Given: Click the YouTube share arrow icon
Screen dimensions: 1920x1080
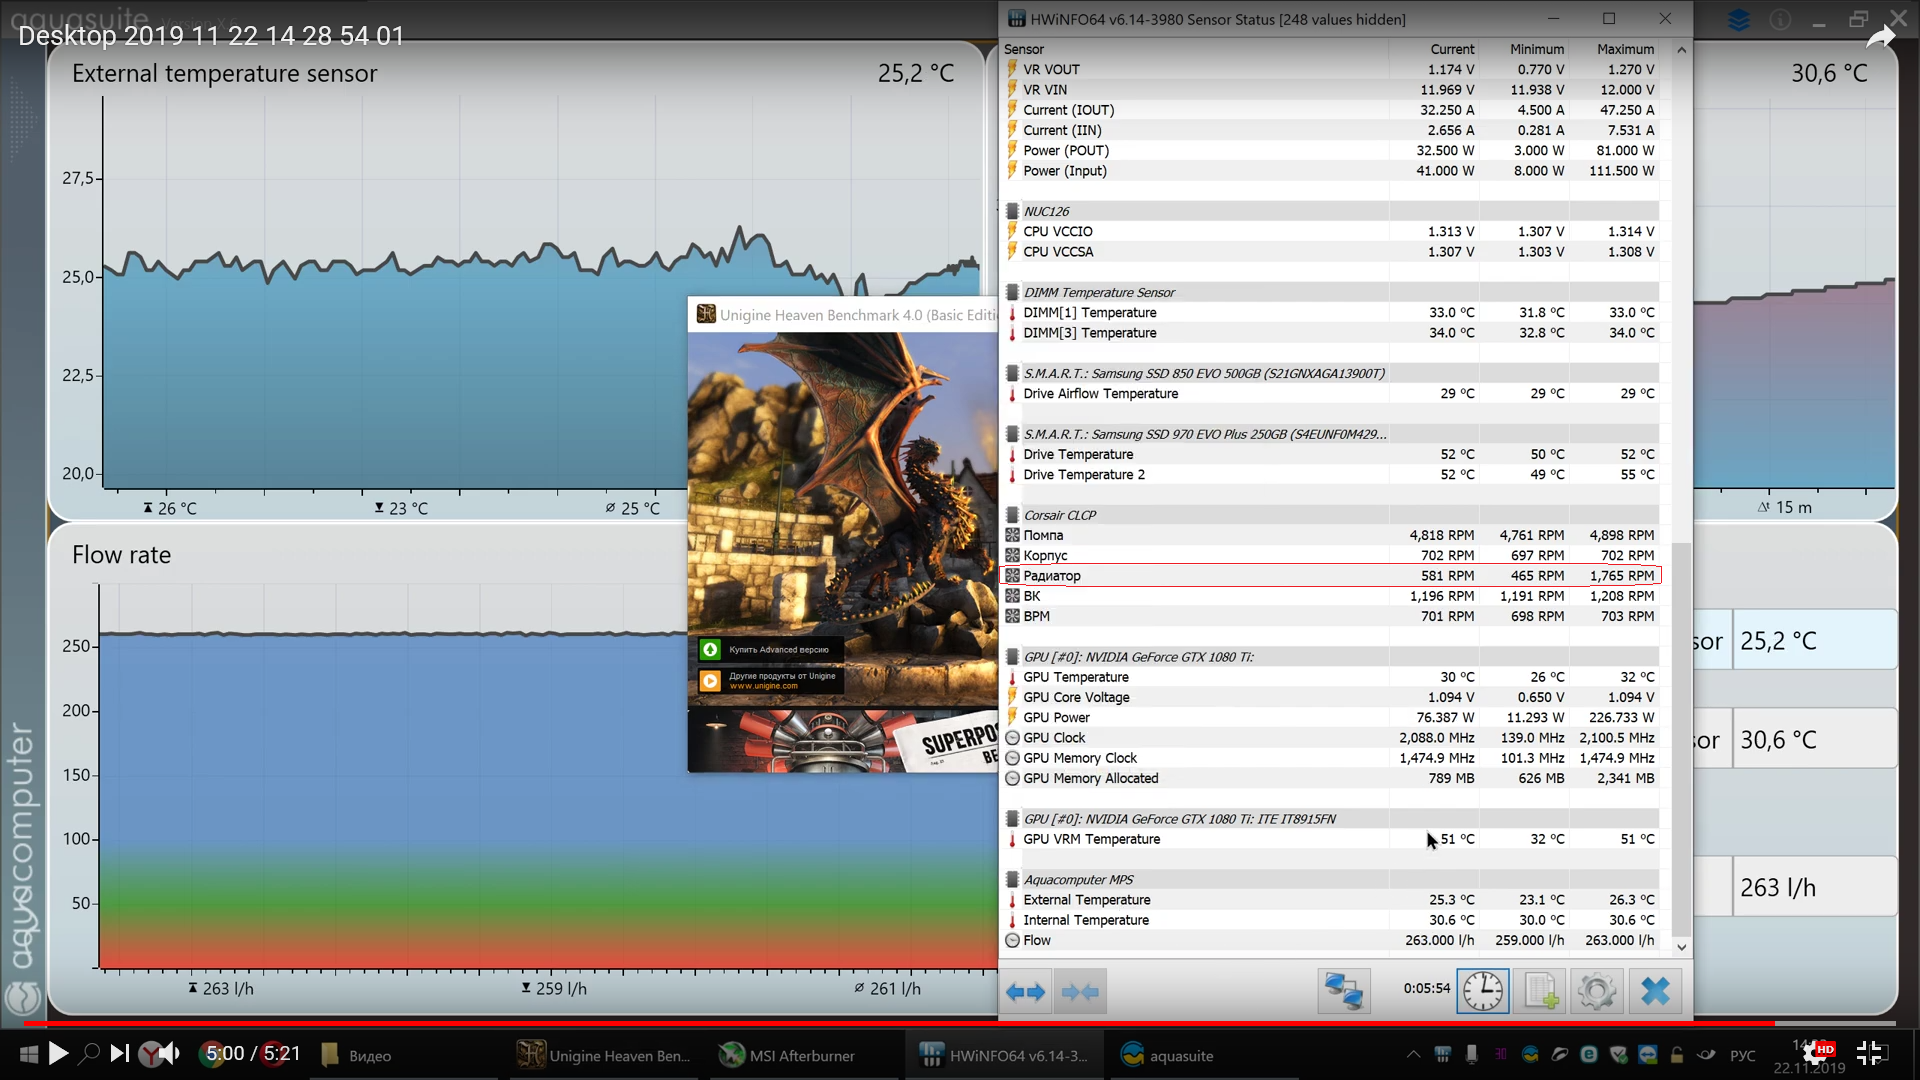Looking at the screenshot, I should click(1880, 38).
